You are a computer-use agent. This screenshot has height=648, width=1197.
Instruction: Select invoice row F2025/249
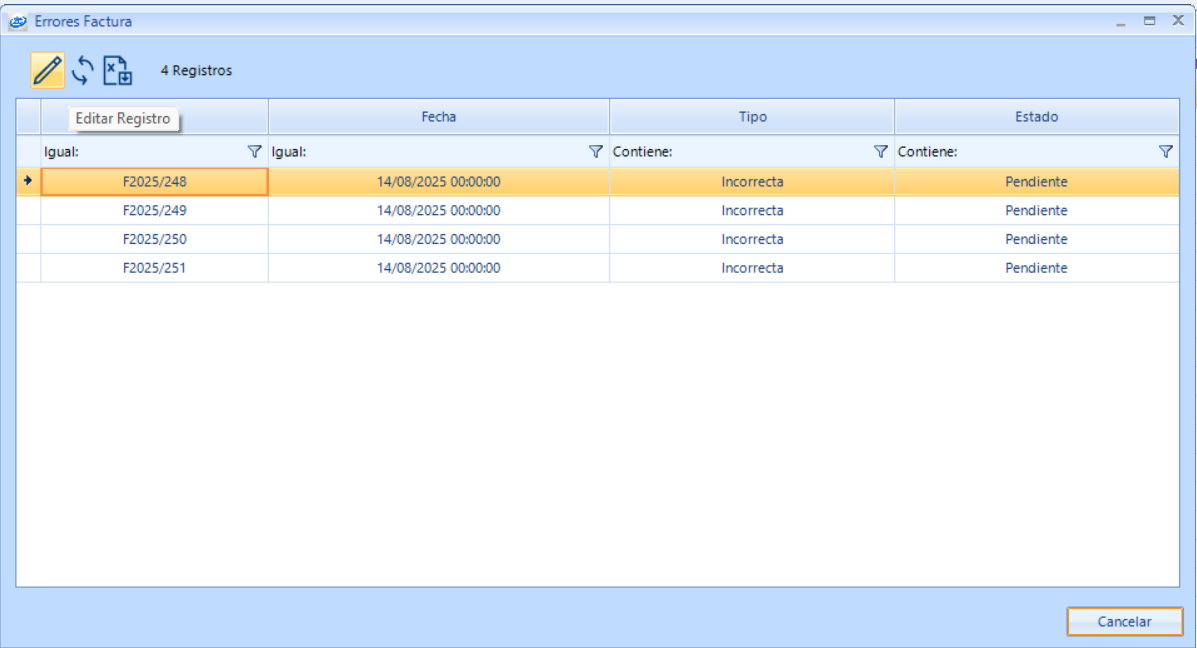click(154, 211)
